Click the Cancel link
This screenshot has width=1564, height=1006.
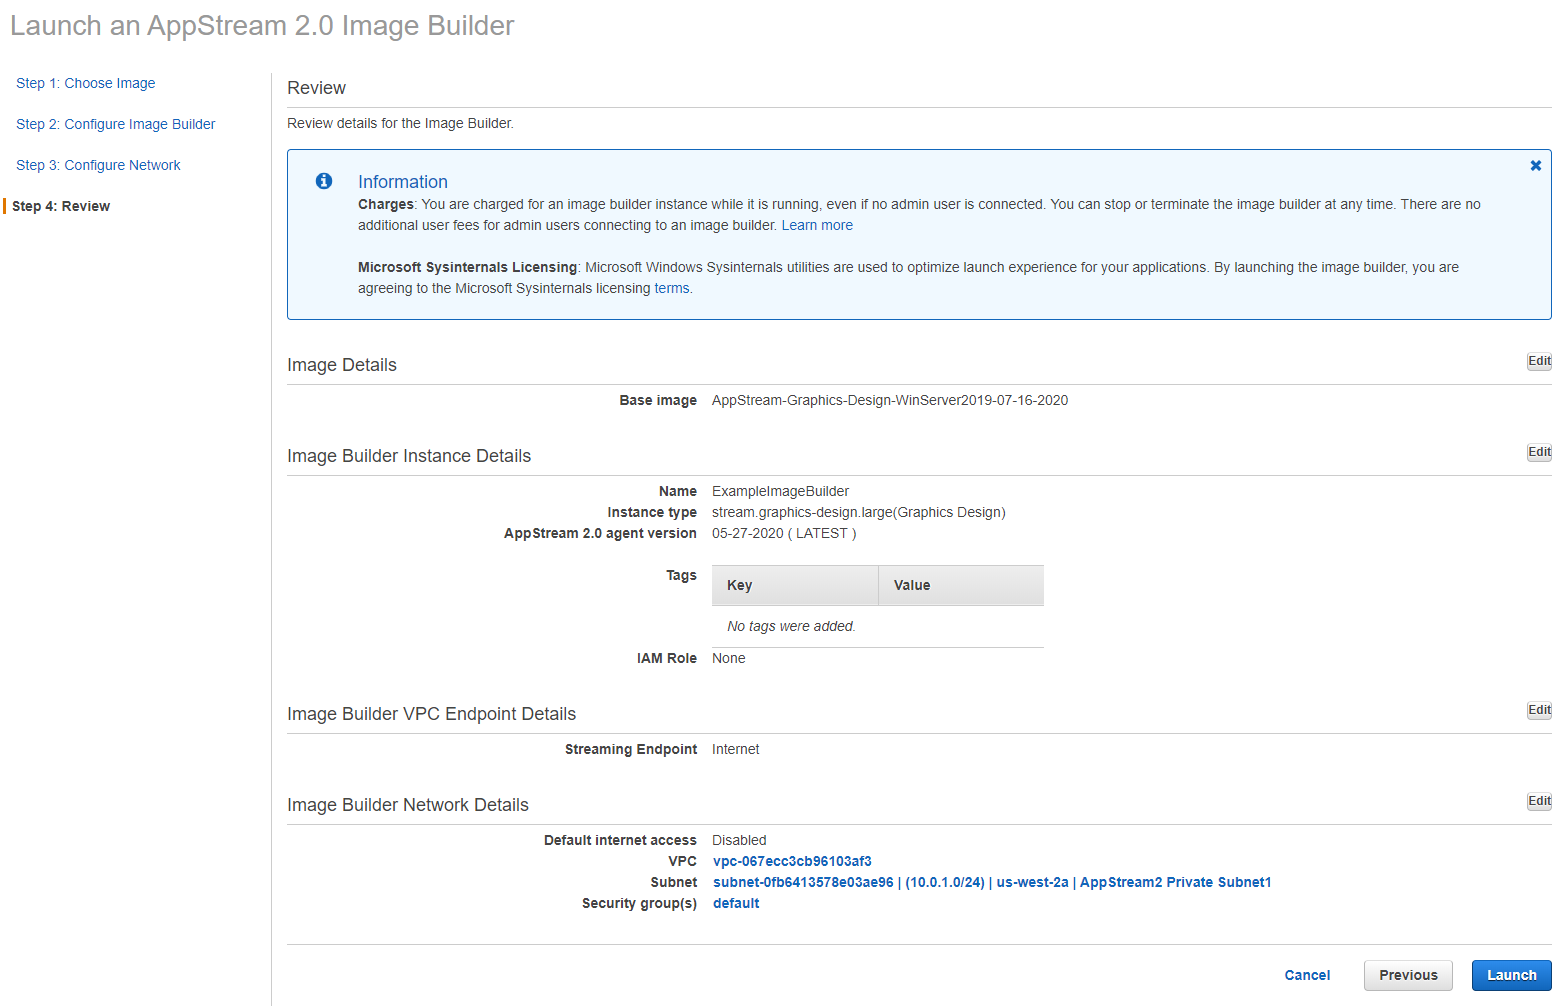pos(1307,975)
